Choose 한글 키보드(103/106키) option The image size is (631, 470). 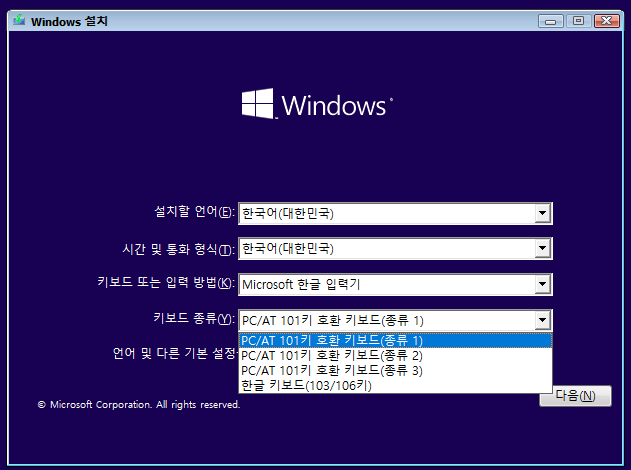pos(395,385)
